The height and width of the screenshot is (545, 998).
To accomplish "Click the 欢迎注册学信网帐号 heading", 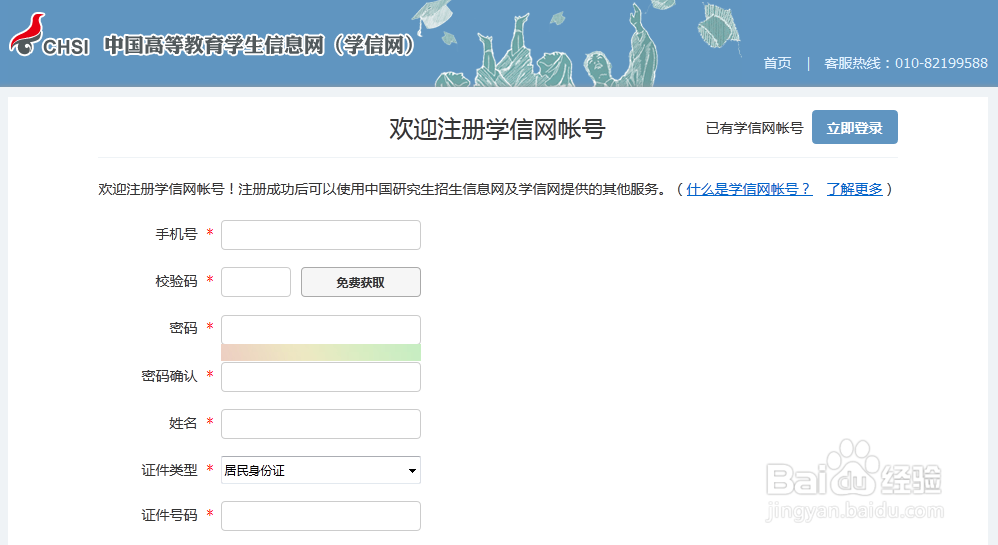I will [x=497, y=129].
